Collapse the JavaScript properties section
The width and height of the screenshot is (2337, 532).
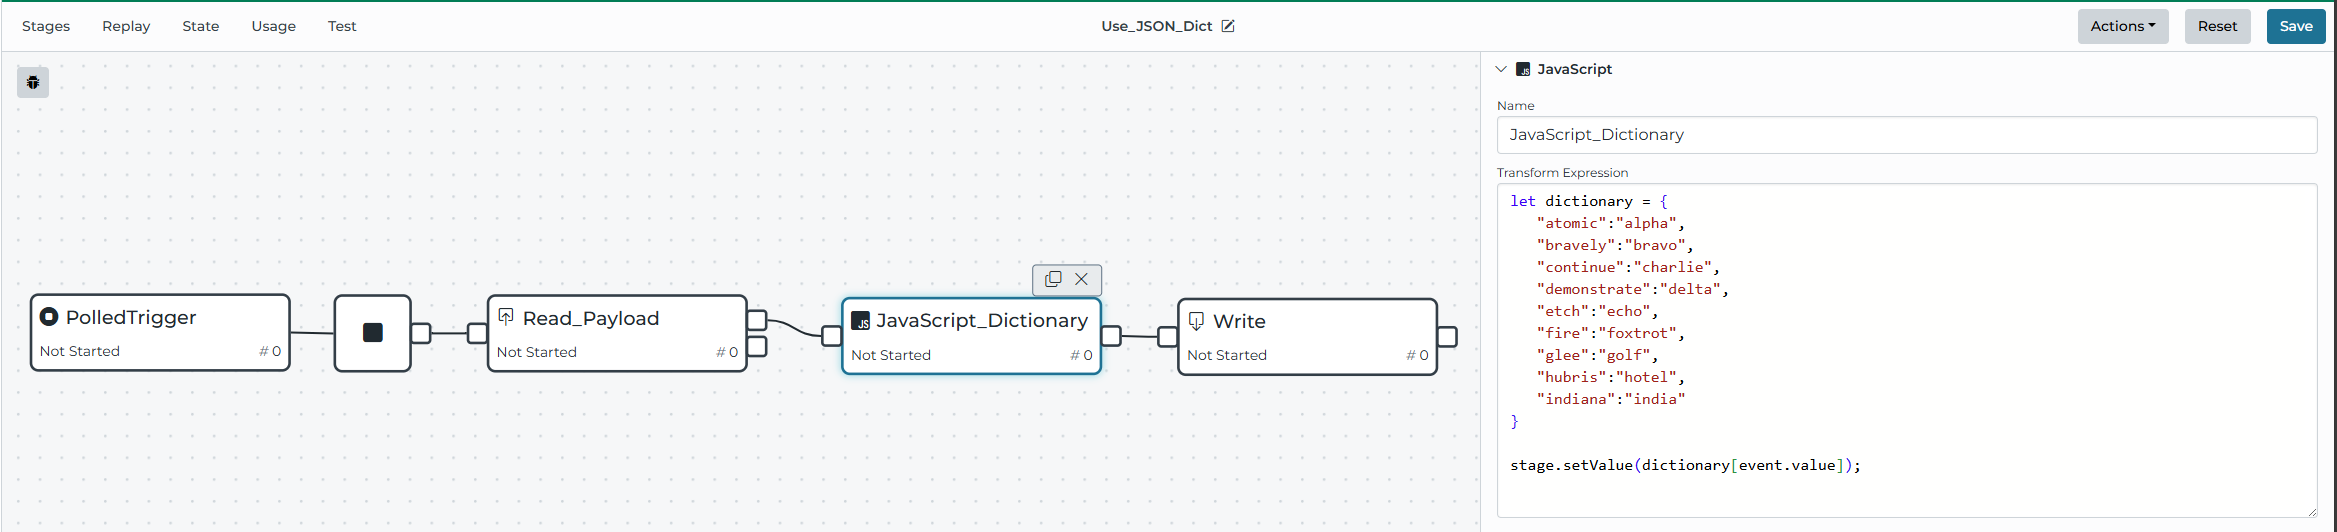[1501, 69]
